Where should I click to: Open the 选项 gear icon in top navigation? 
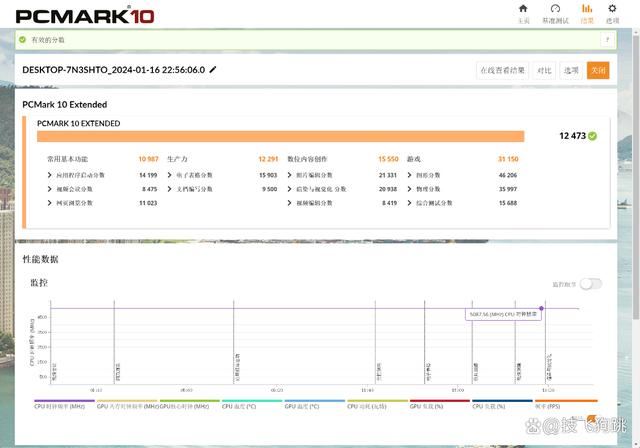coord(612,9)
